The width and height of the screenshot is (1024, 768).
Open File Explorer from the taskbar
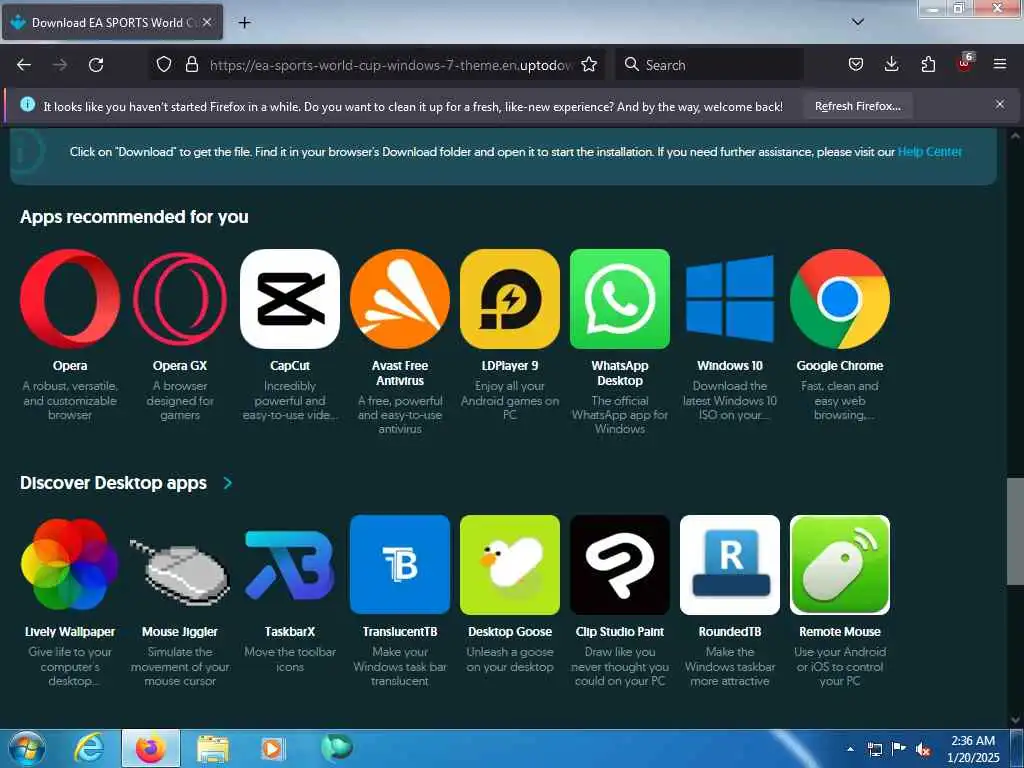click(213, 749)
